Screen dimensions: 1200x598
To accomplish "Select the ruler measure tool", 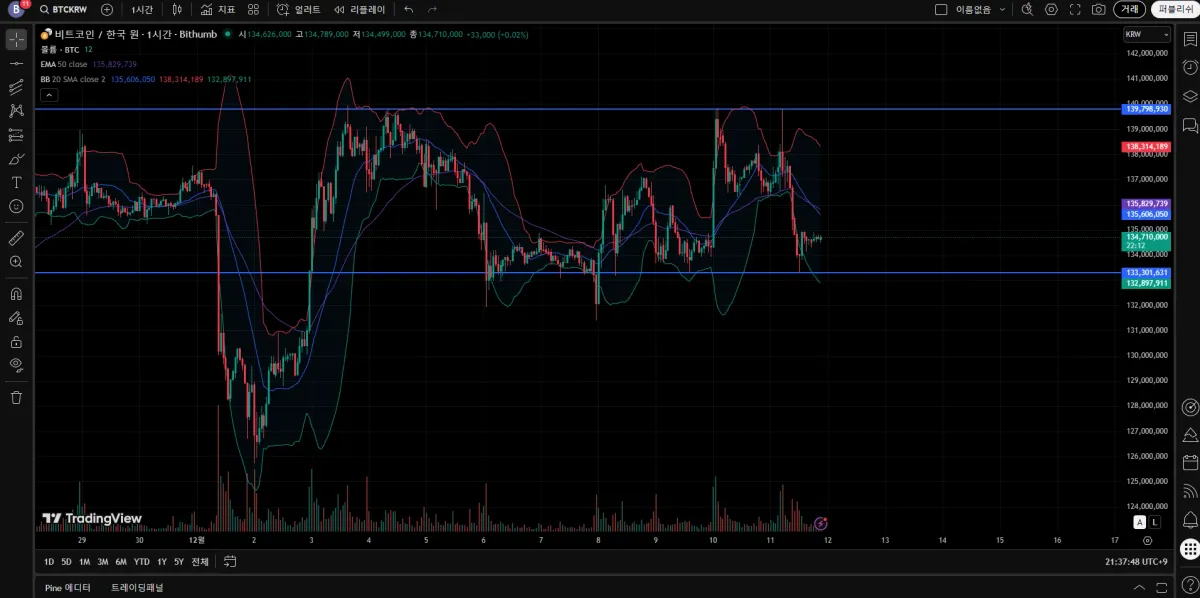I will pyautogui.click(x=16, y=238).
